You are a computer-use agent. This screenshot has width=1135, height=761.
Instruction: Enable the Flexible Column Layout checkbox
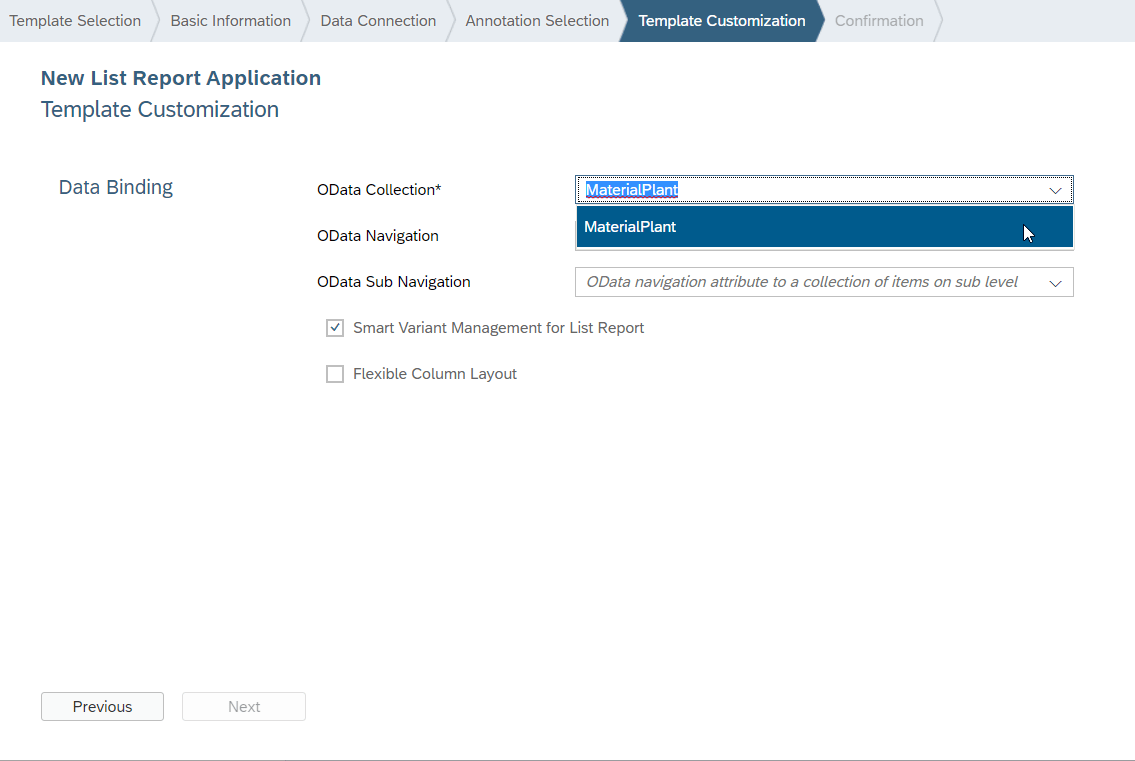[335, 374]
